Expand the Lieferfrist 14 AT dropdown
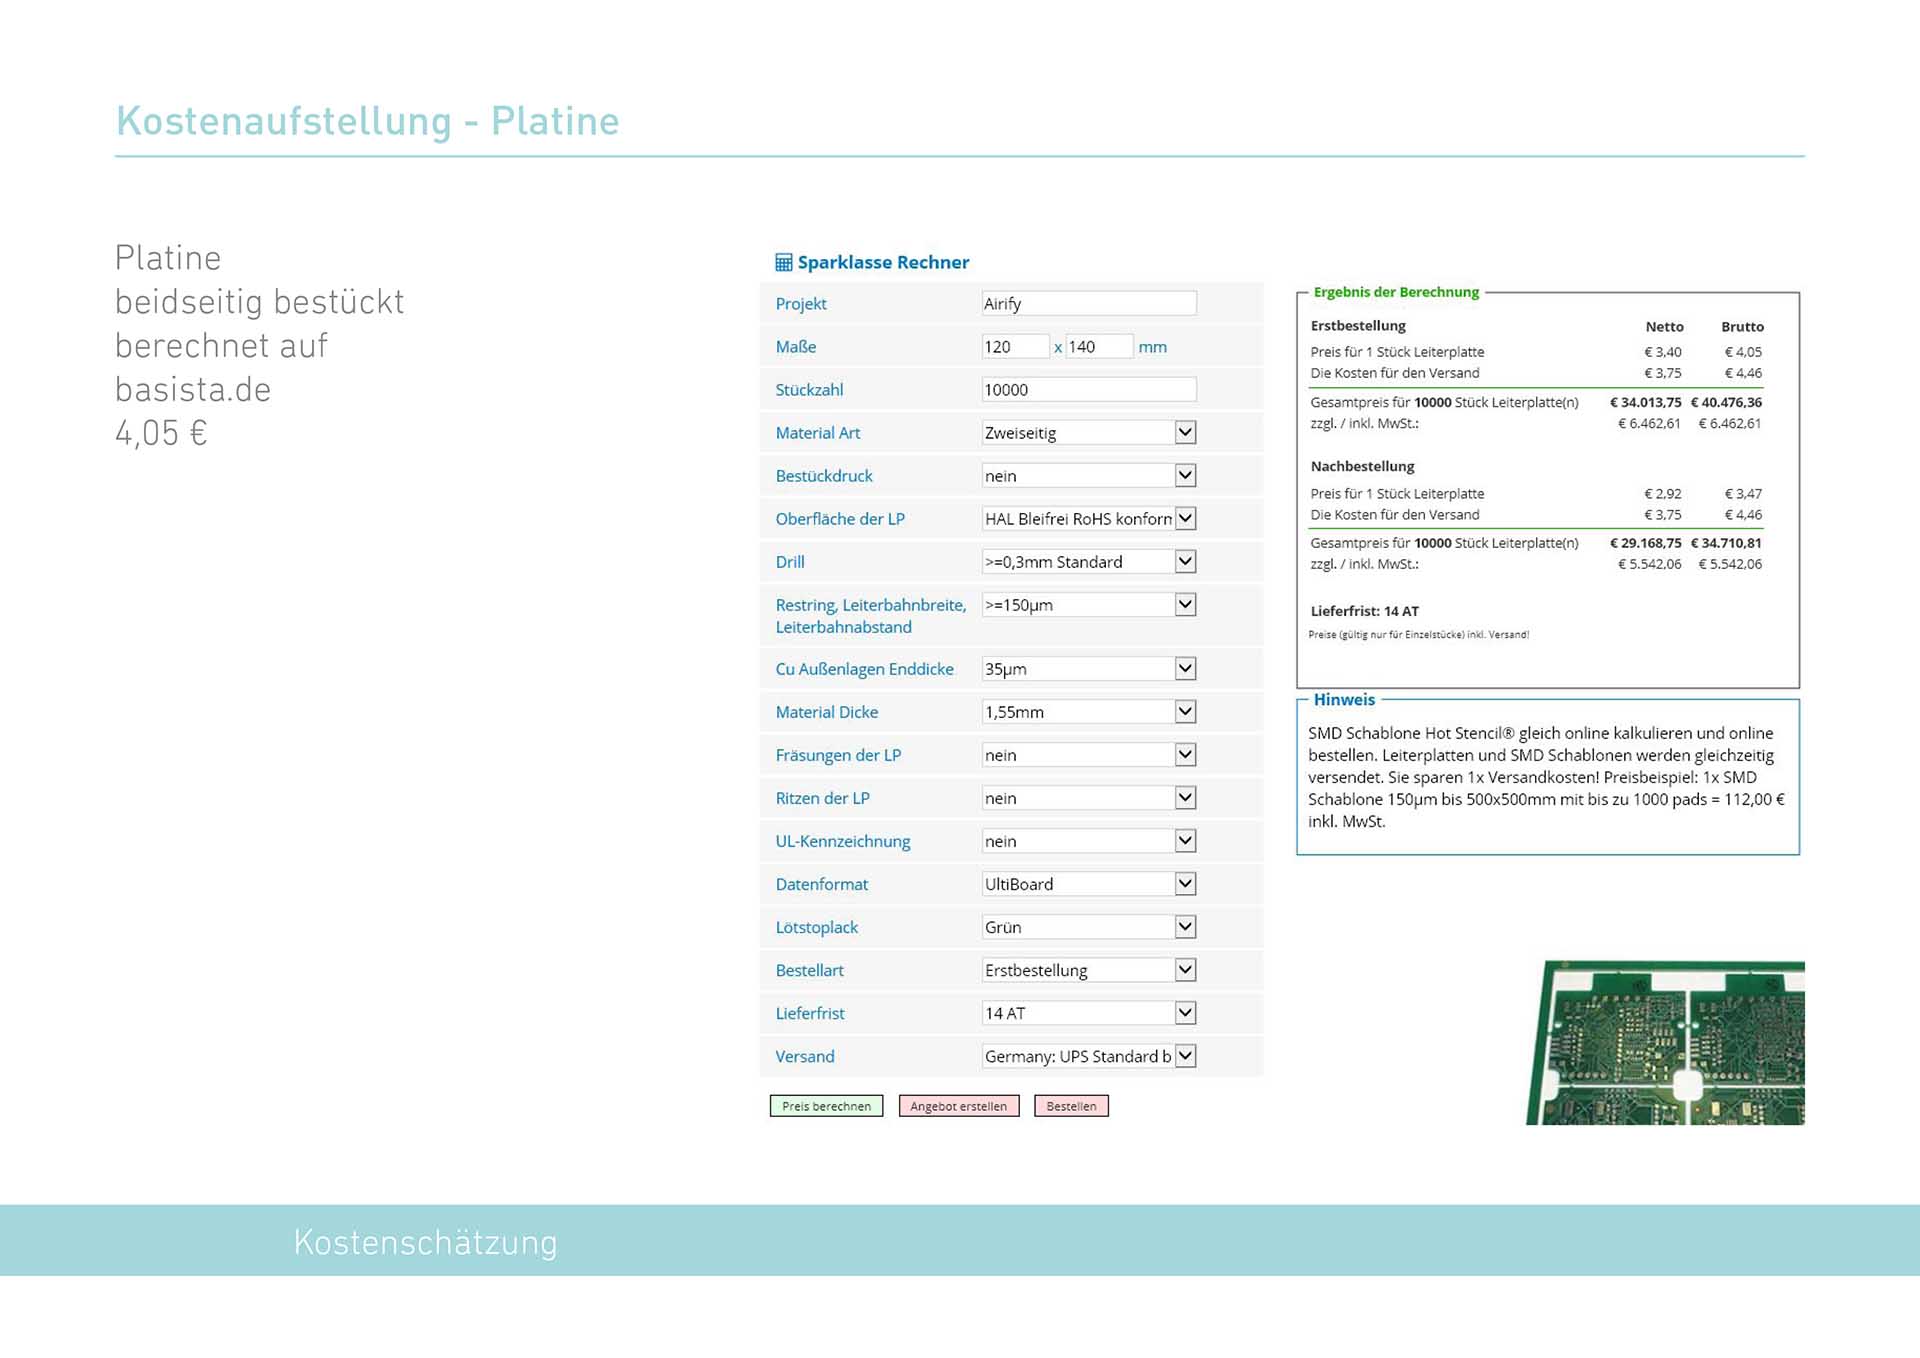This screenshot has height=1358, width=1920. pyautogui.click(x=1185, y=1013)
